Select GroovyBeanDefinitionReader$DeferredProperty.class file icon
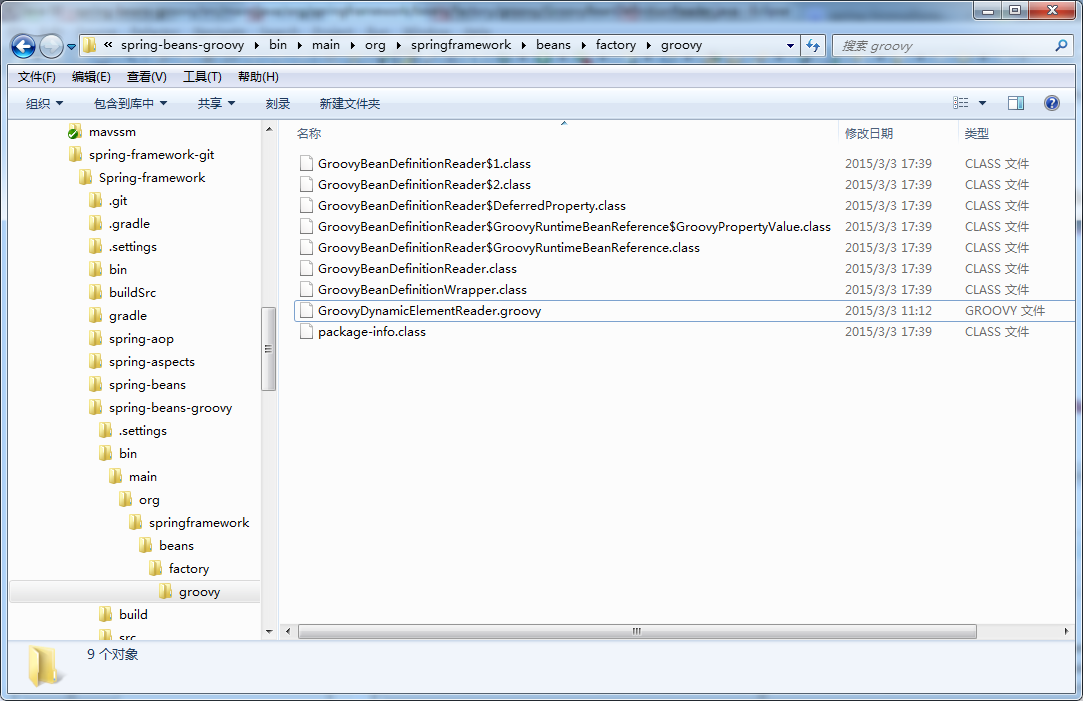Image resolution: width=1083 pixels, height=701 pixels. pyautogui.click(x=306, y=206)
